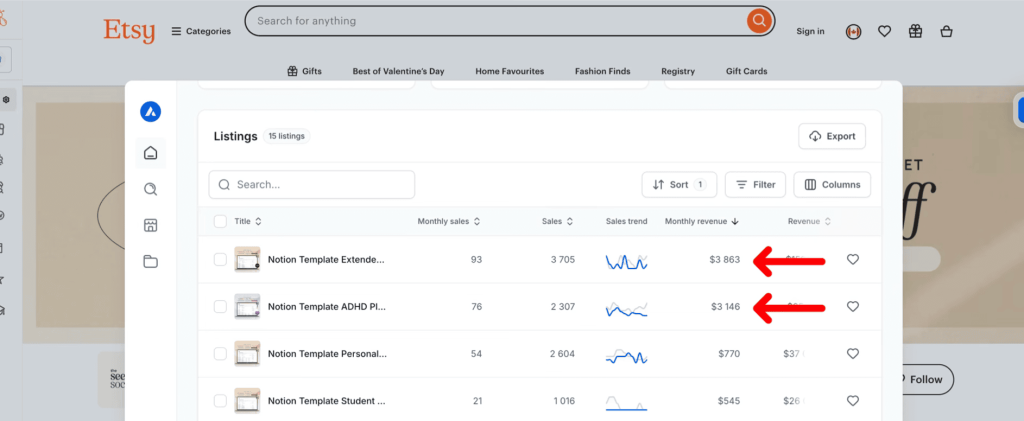Open the Filter button
Image resolution: width=1024 pixels, height=421 pixels.
click(x=756, y=185)
